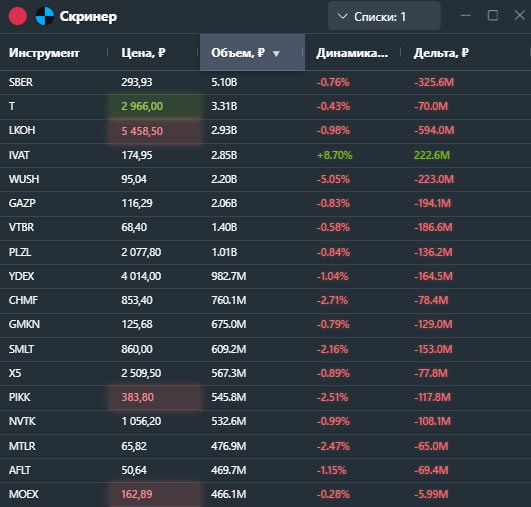Select the WUSH ticker
Screen dimensions: 531x507
(24, 179)
